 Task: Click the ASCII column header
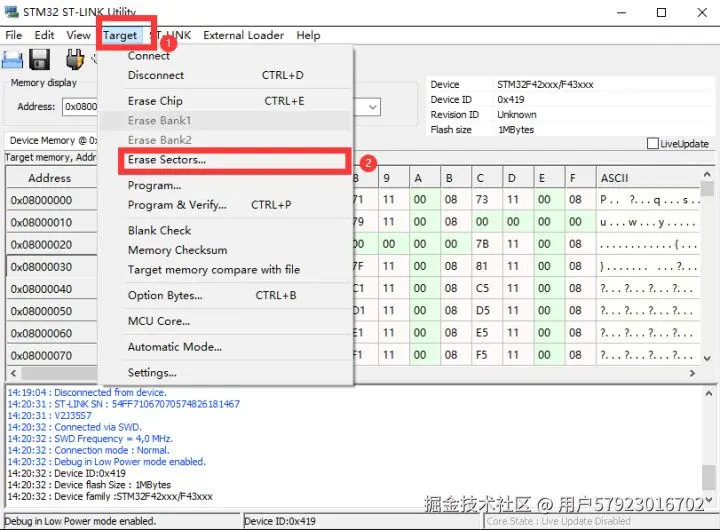[x=648, y=178]
